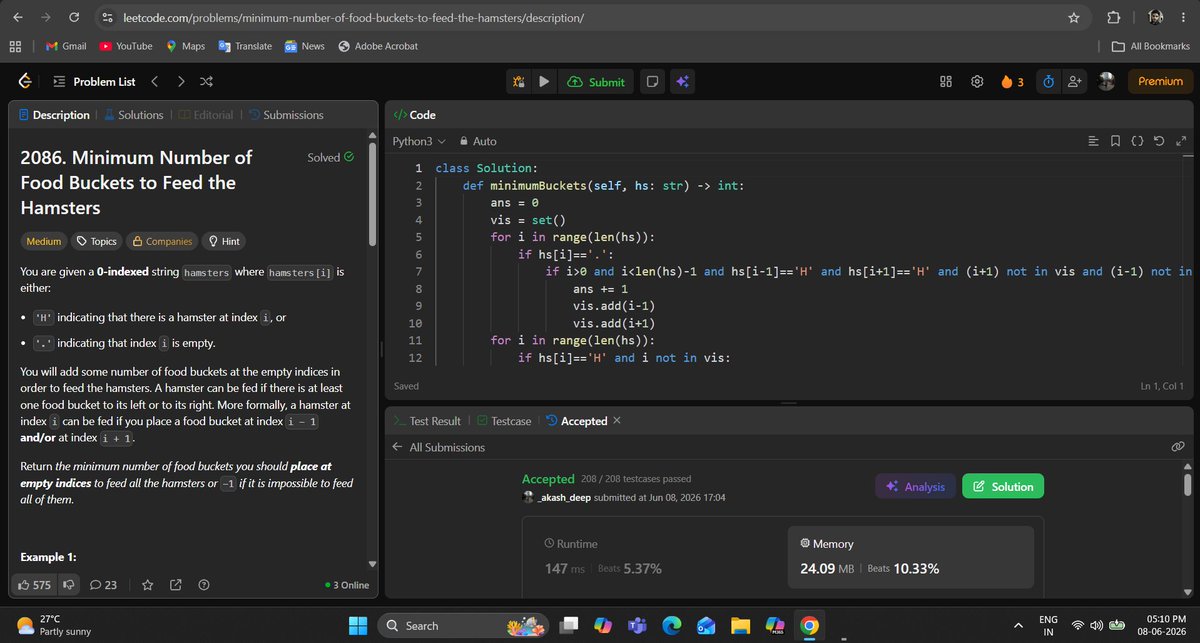This screenshot has width=1200, height=643.
Task: Click the LeetCode logo icon
Action: pyautogui.click(x=26, y=82)
